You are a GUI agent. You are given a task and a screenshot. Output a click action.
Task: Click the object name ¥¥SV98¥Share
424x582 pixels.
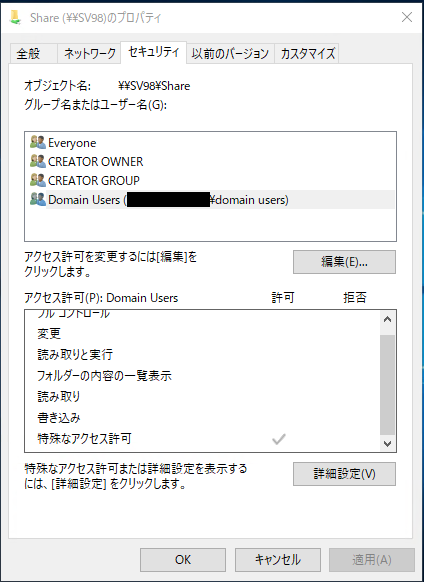click(154, 86)
